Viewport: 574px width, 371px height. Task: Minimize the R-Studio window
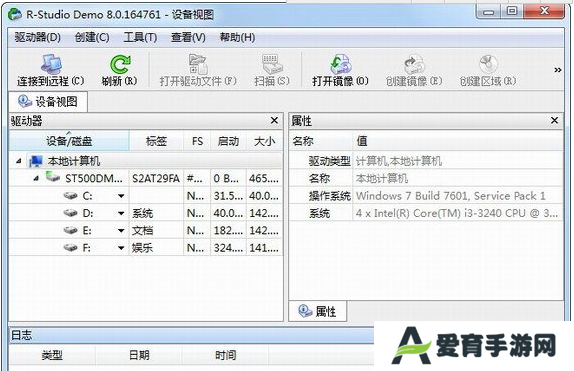point(489,11)
